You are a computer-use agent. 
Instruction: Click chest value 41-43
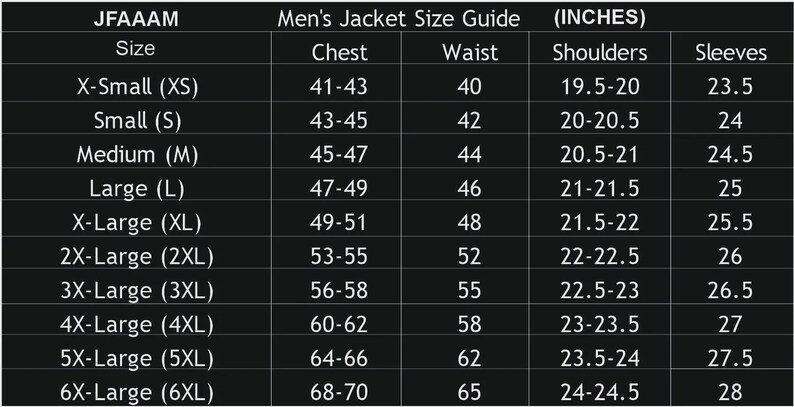pyautogui.click(x=339, y=87)
